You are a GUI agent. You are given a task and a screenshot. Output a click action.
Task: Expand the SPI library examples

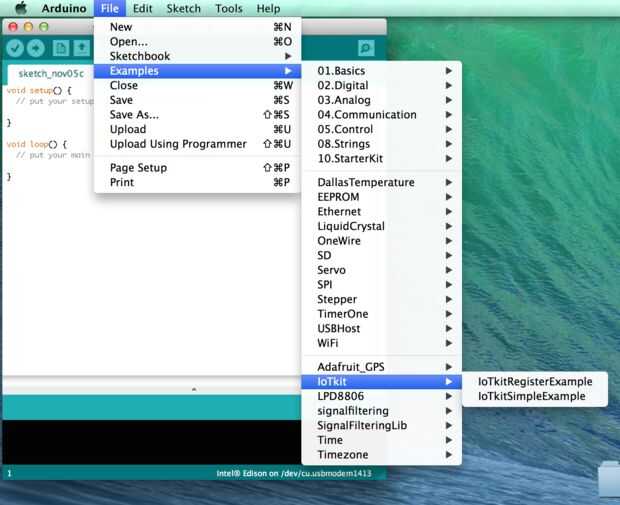point(382,285)
